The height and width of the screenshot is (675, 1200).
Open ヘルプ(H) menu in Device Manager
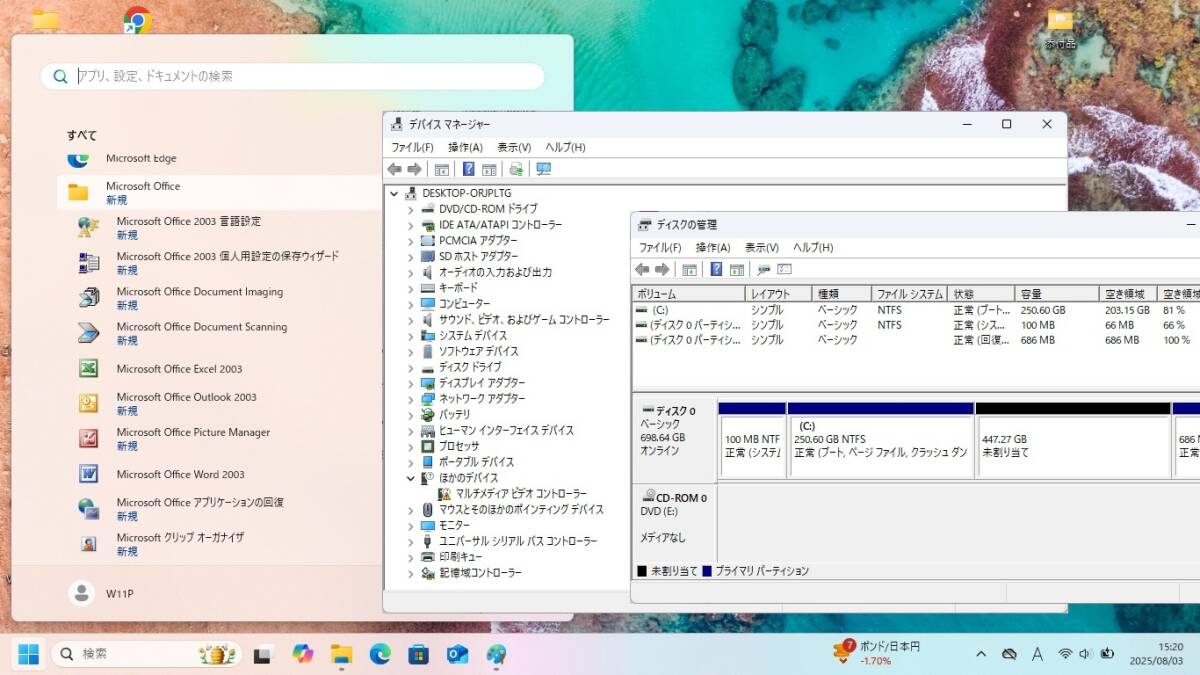pyautogui.click(x=565, y=147)
